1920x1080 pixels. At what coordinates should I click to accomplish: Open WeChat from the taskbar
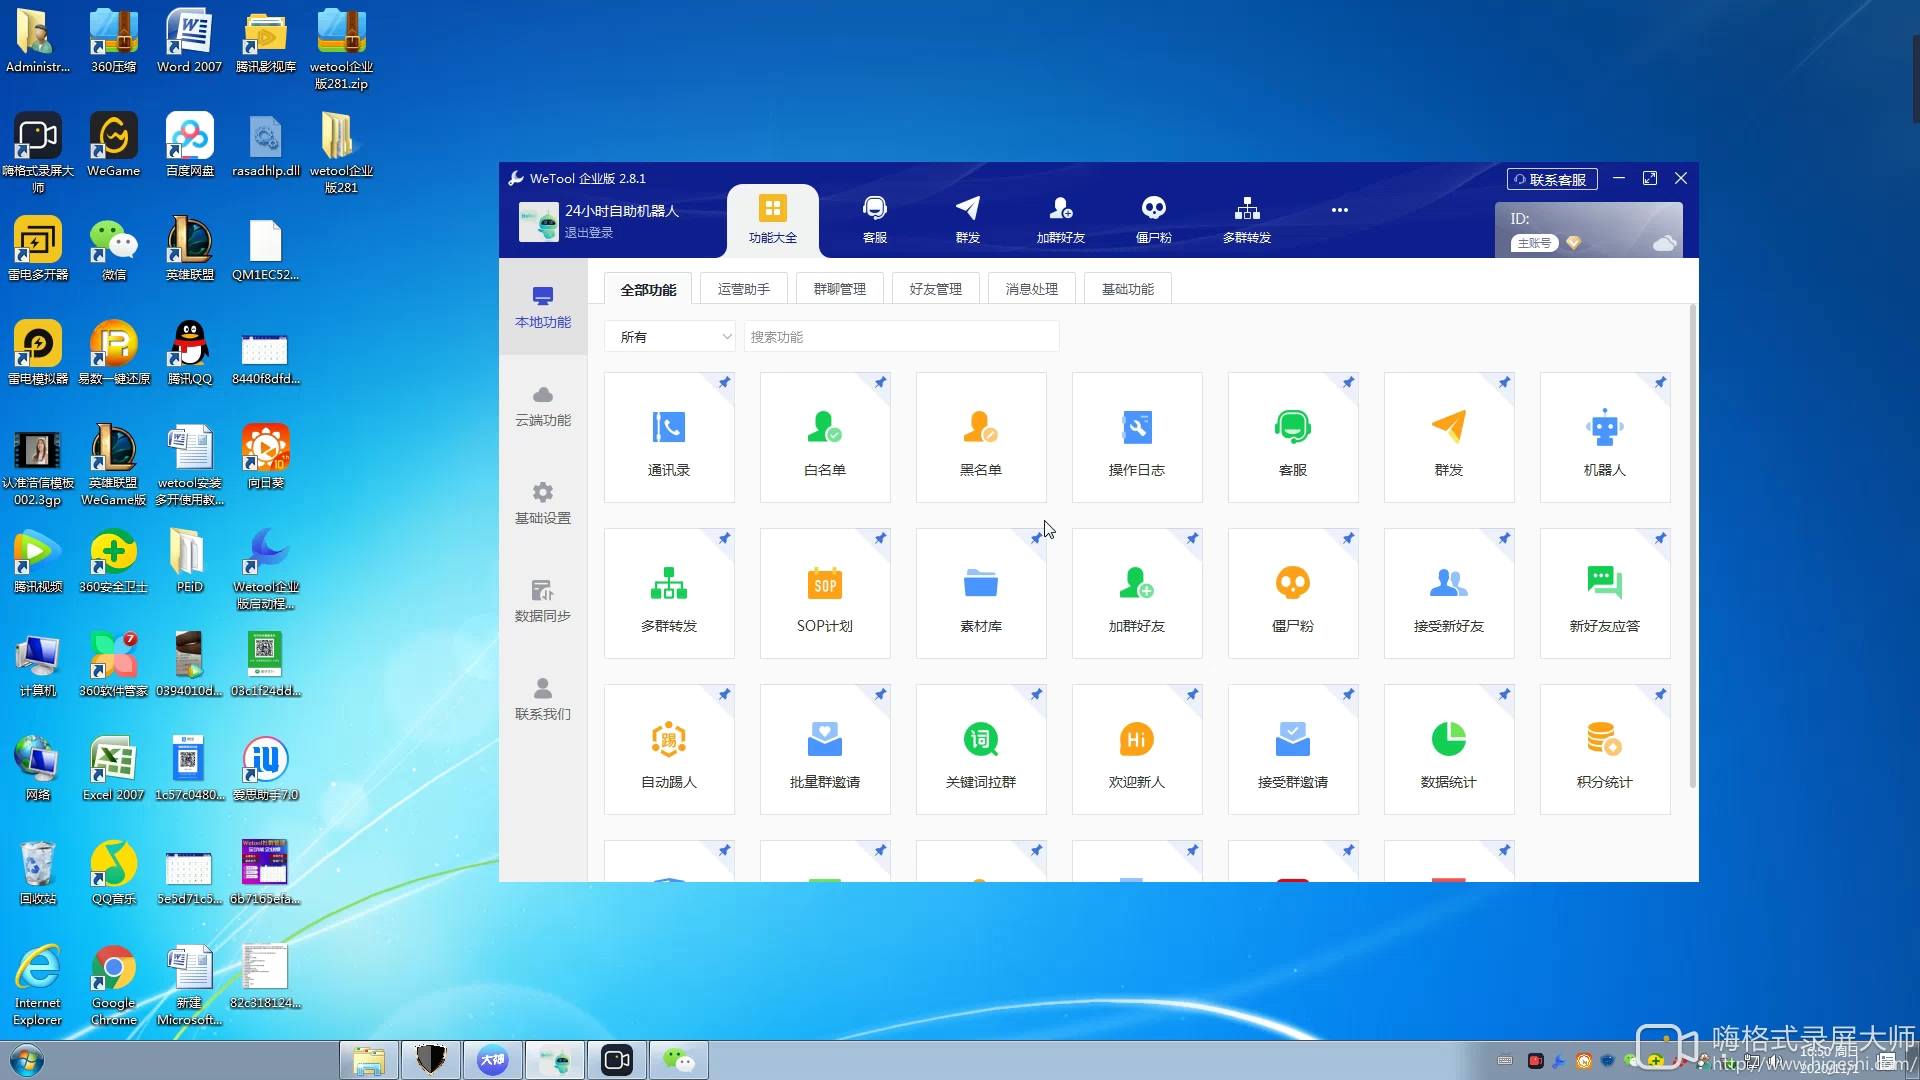click(x=679, y=1060)
